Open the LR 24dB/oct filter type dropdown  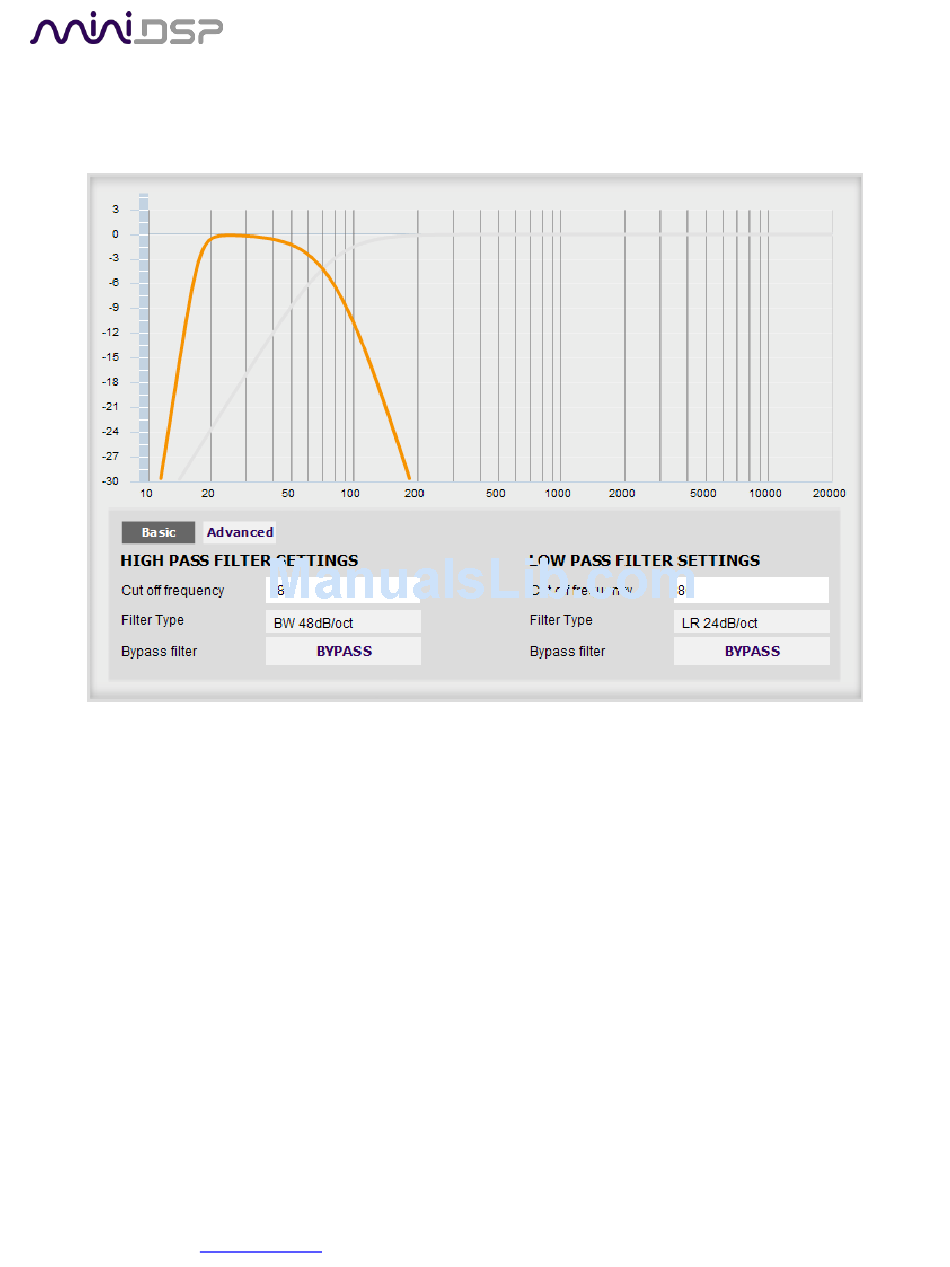[751, 622]
